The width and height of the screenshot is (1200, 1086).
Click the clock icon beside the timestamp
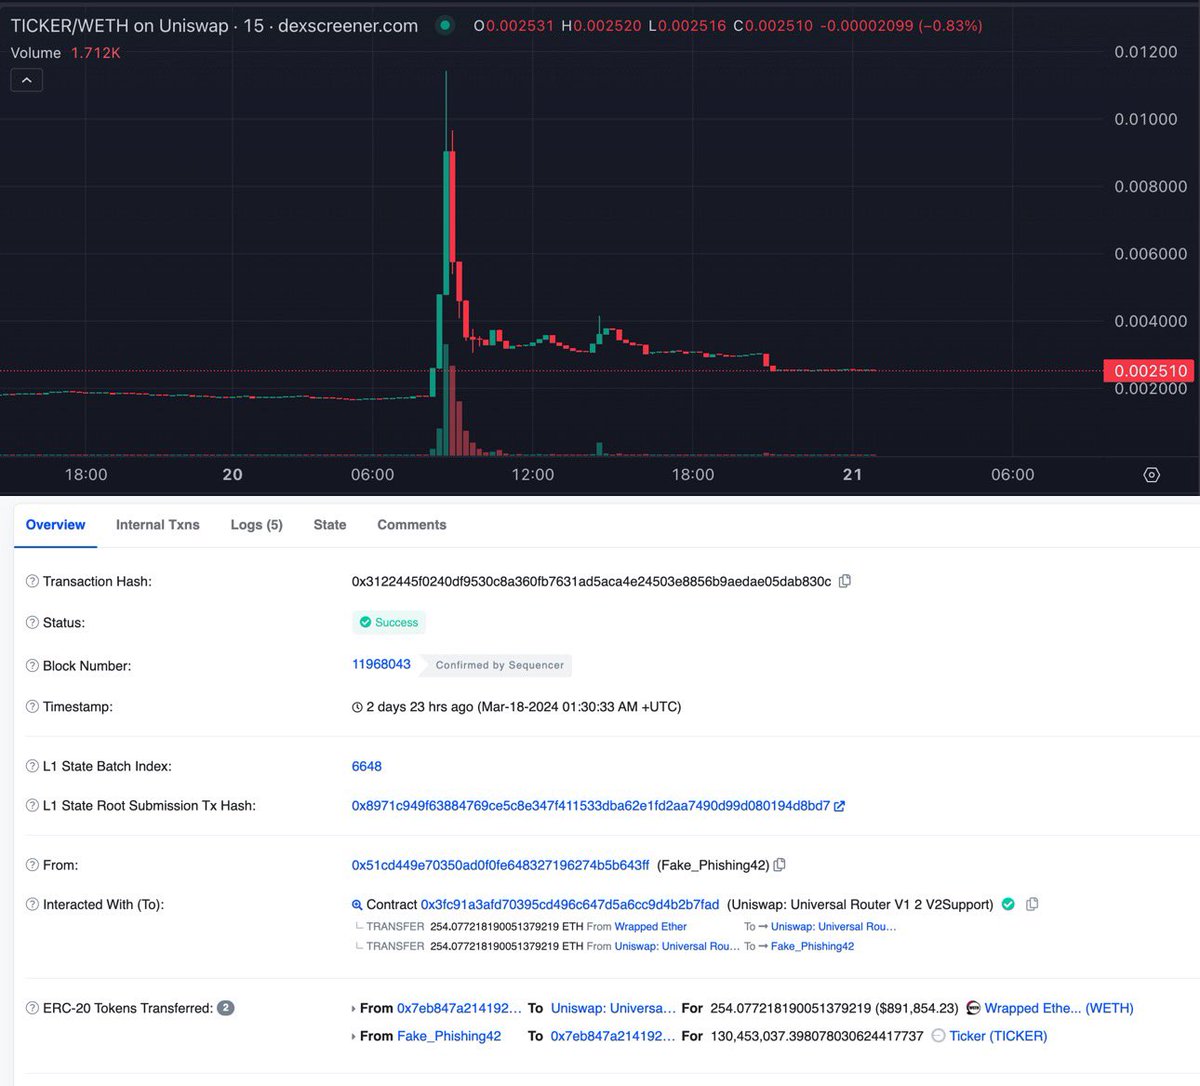[356, 707]
